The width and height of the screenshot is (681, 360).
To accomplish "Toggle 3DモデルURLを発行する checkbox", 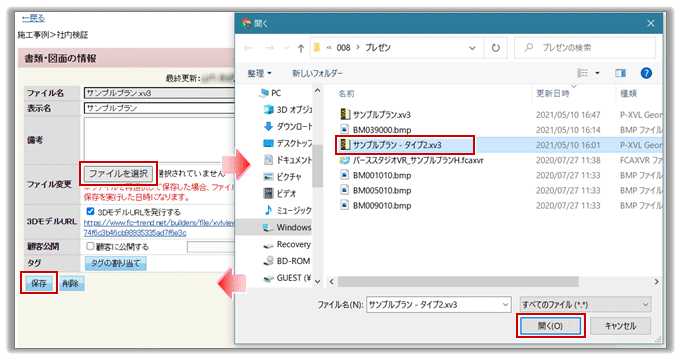I will point(90,211).
